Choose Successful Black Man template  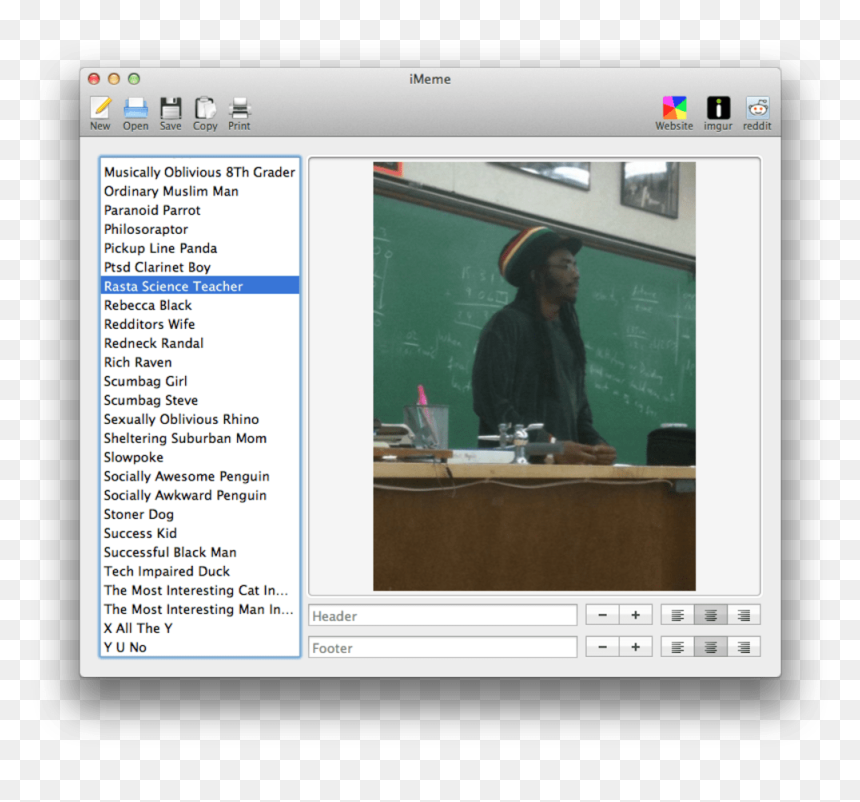200,552
